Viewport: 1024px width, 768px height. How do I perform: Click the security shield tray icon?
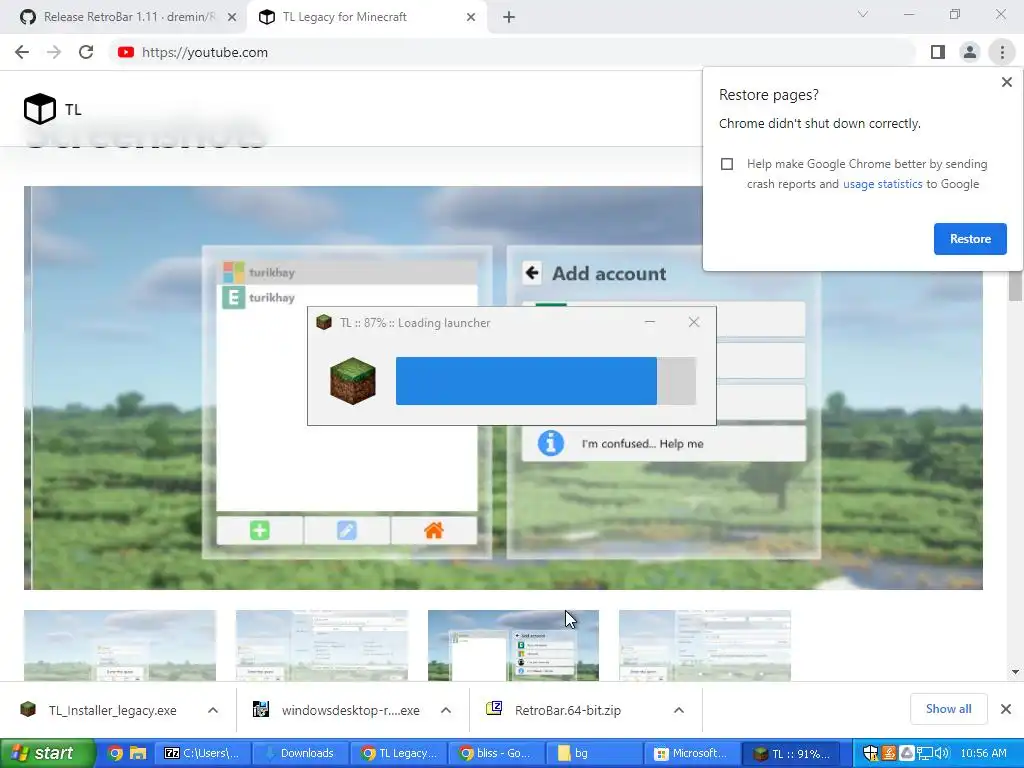point(871,753)
